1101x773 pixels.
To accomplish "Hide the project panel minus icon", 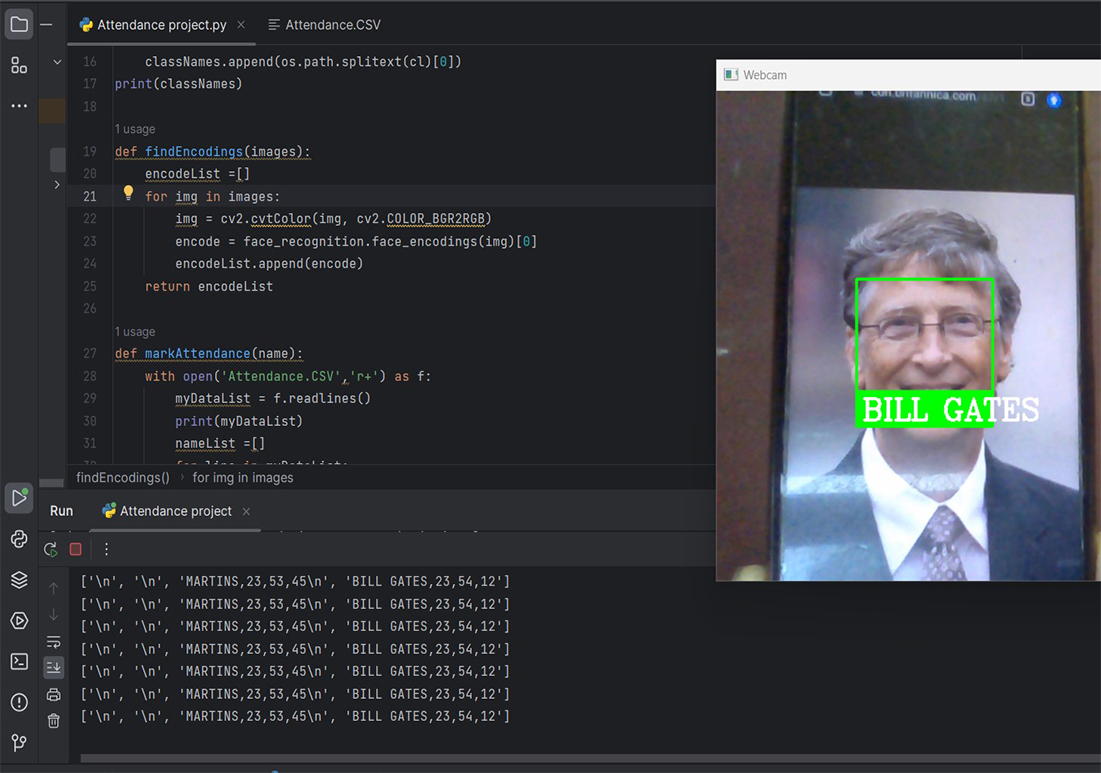I will (46, 25).
